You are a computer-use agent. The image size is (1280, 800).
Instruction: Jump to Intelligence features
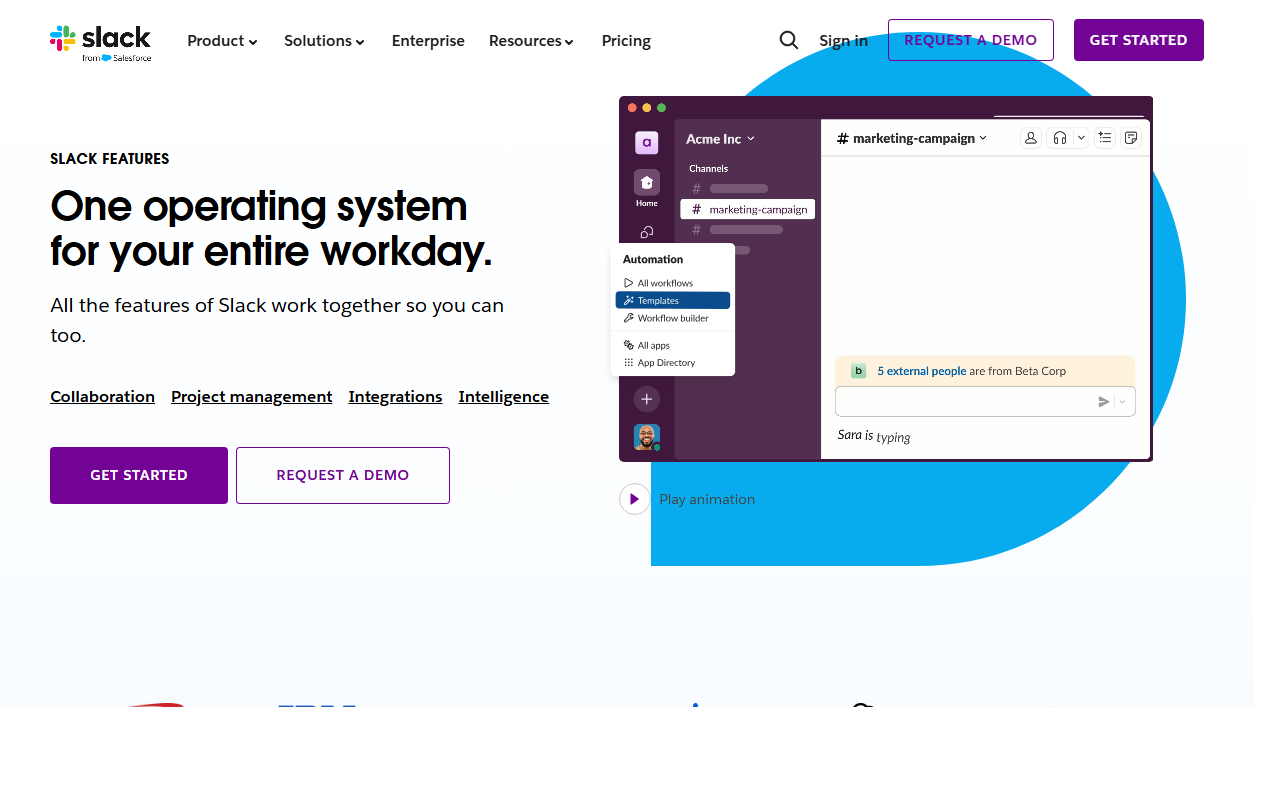[x=504, y=397]
